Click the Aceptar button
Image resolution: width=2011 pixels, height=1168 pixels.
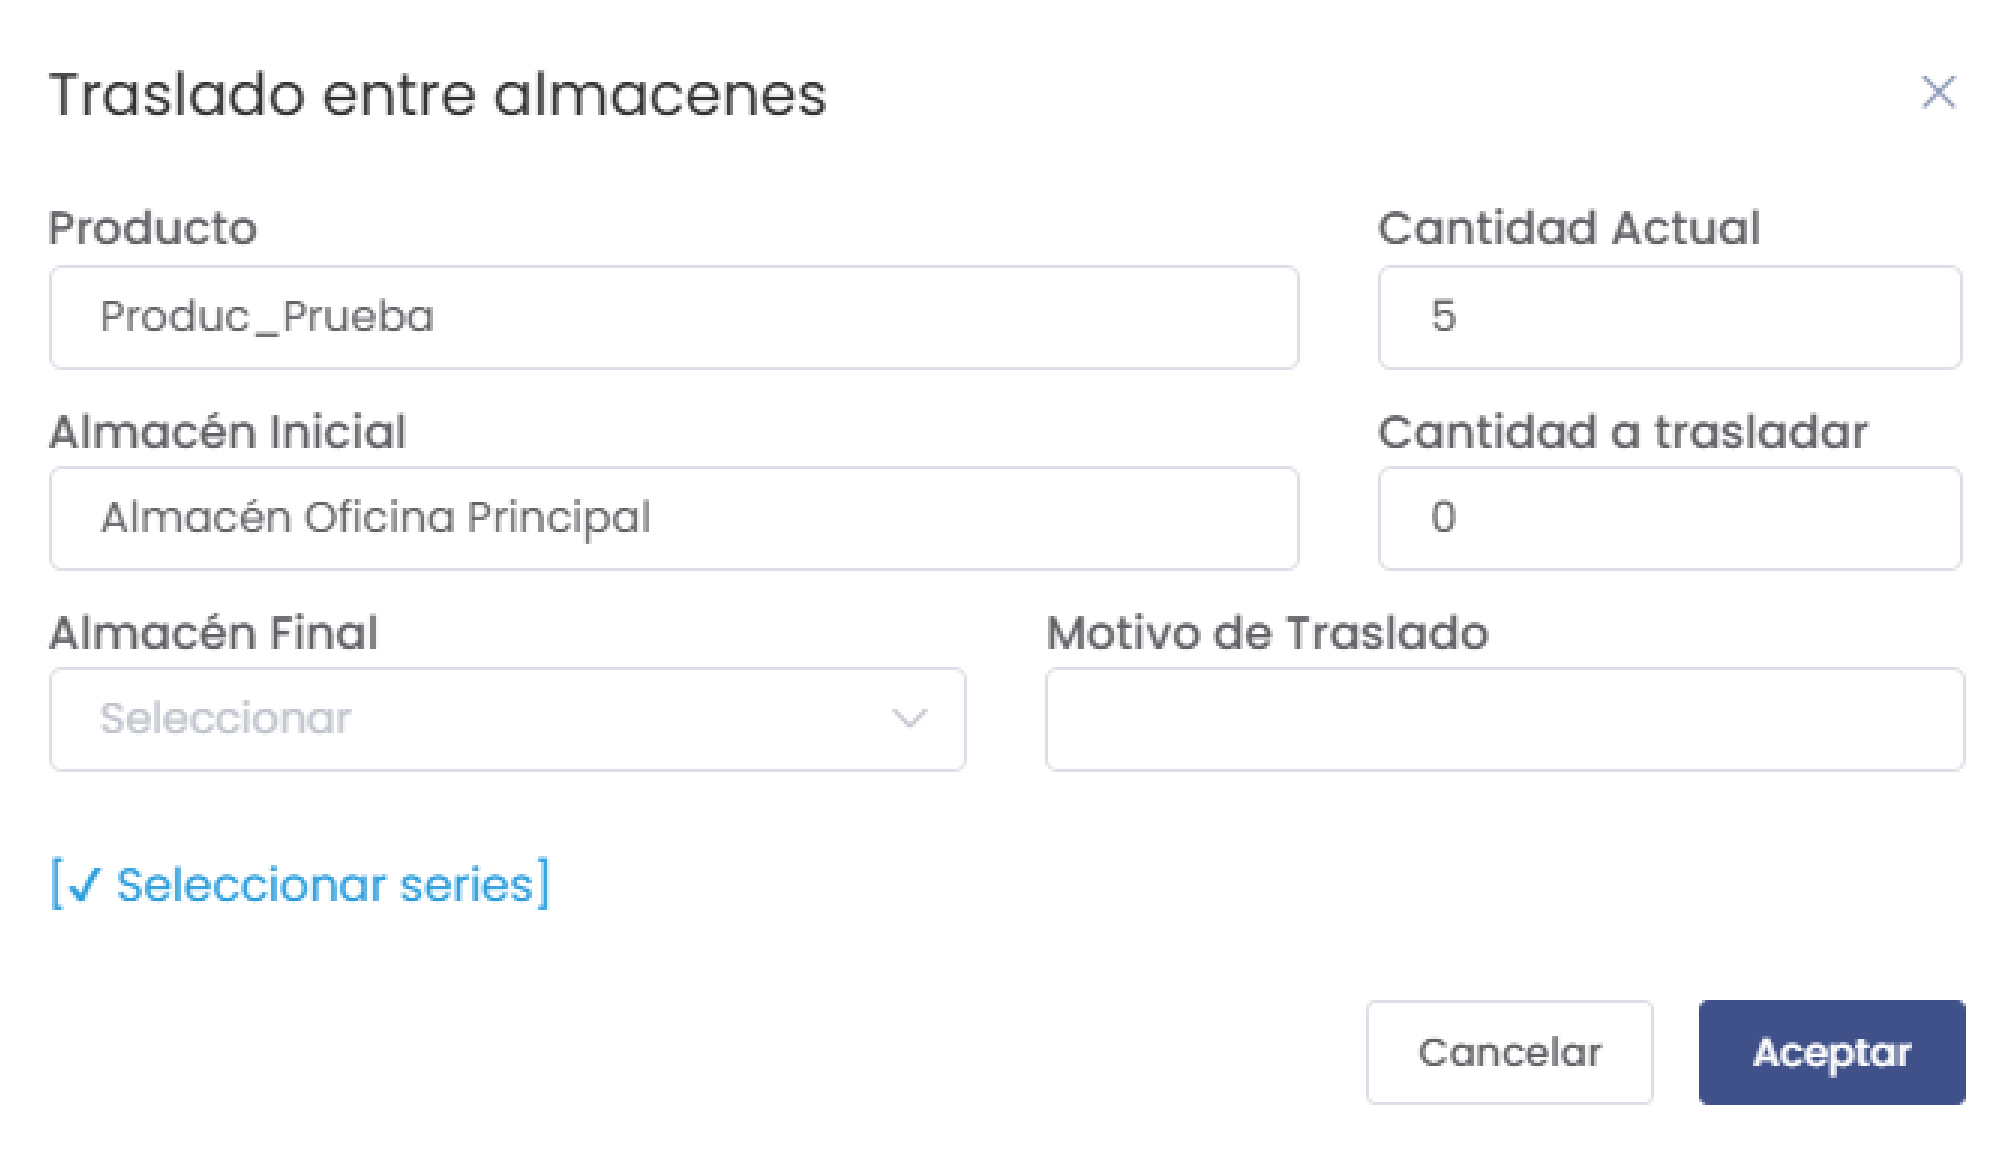click(x=1831, y=1051)
